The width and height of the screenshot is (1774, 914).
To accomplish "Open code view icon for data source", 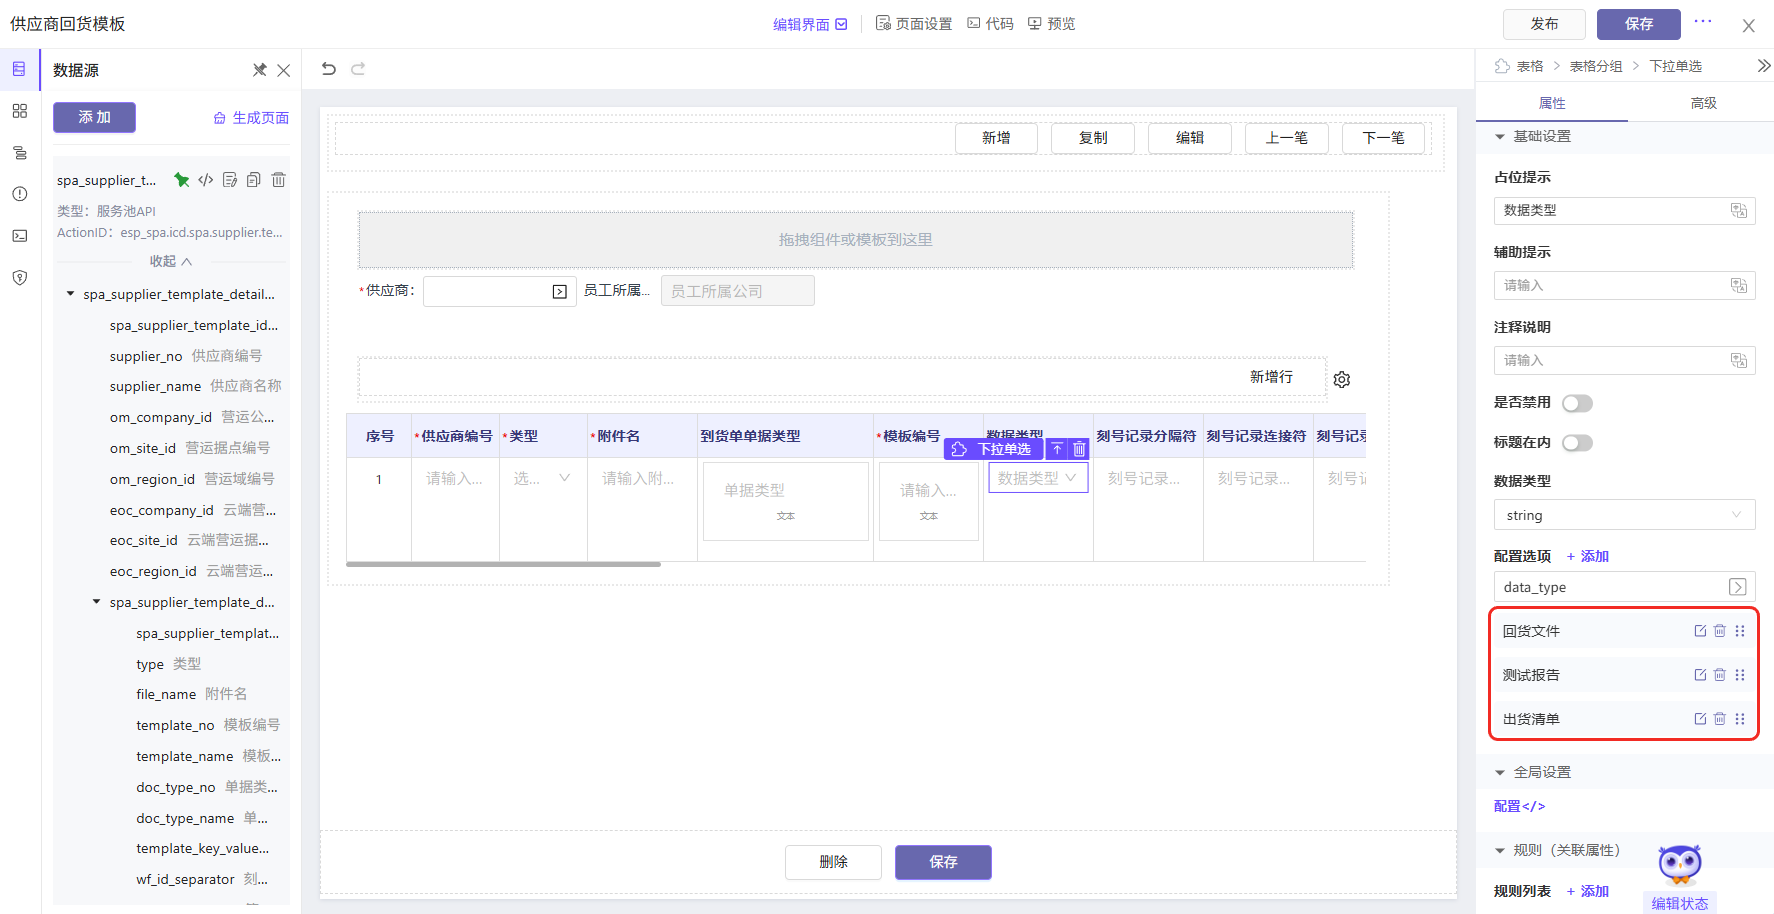I will (x=206, y=180).
